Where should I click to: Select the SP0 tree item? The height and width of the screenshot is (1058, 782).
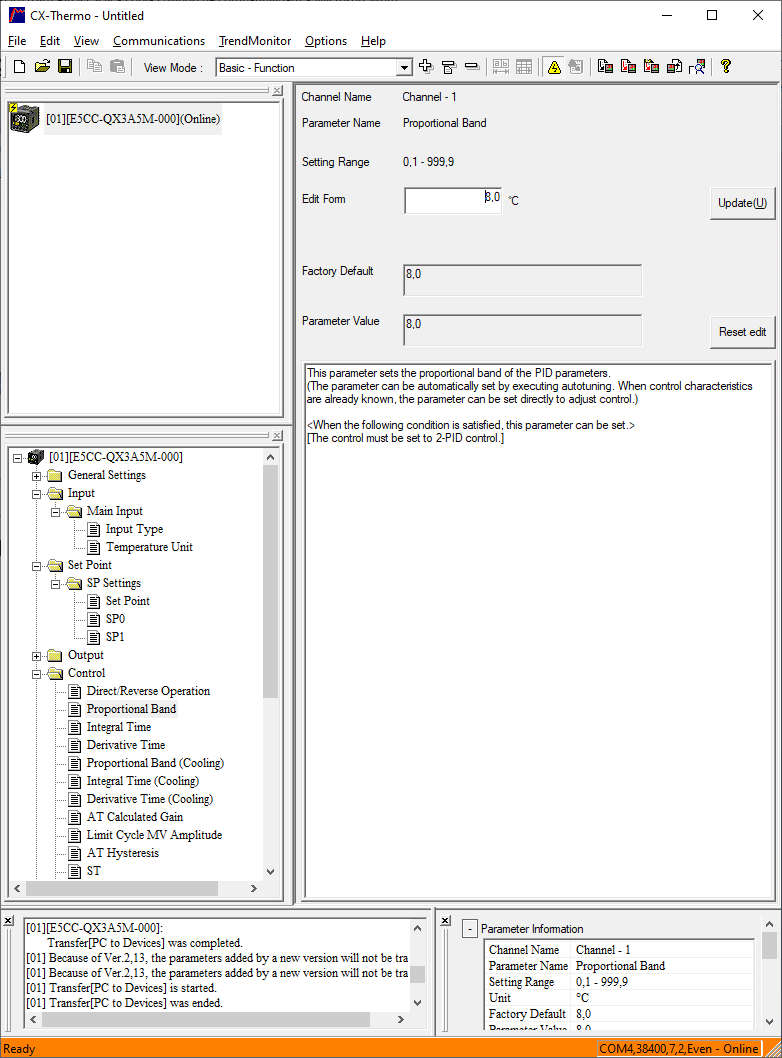115,619
